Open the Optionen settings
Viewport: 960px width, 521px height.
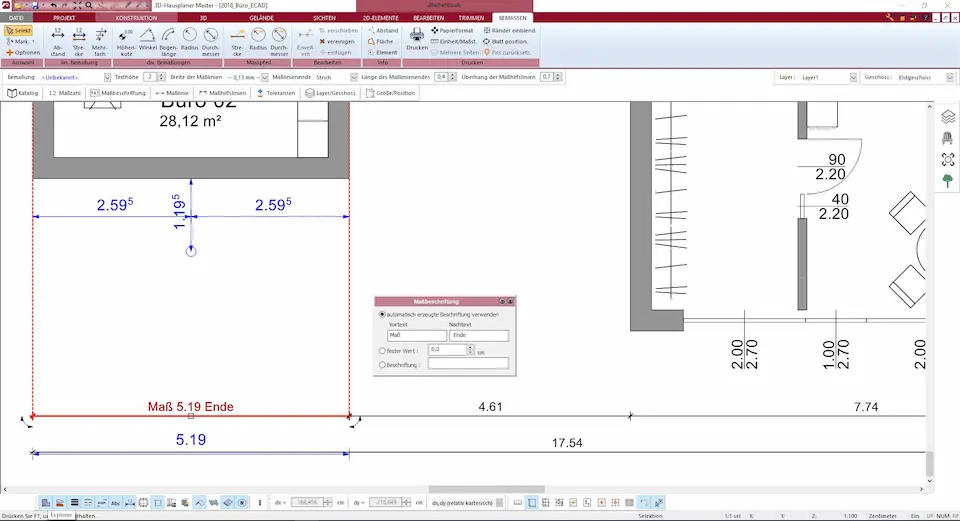[23, 53]
